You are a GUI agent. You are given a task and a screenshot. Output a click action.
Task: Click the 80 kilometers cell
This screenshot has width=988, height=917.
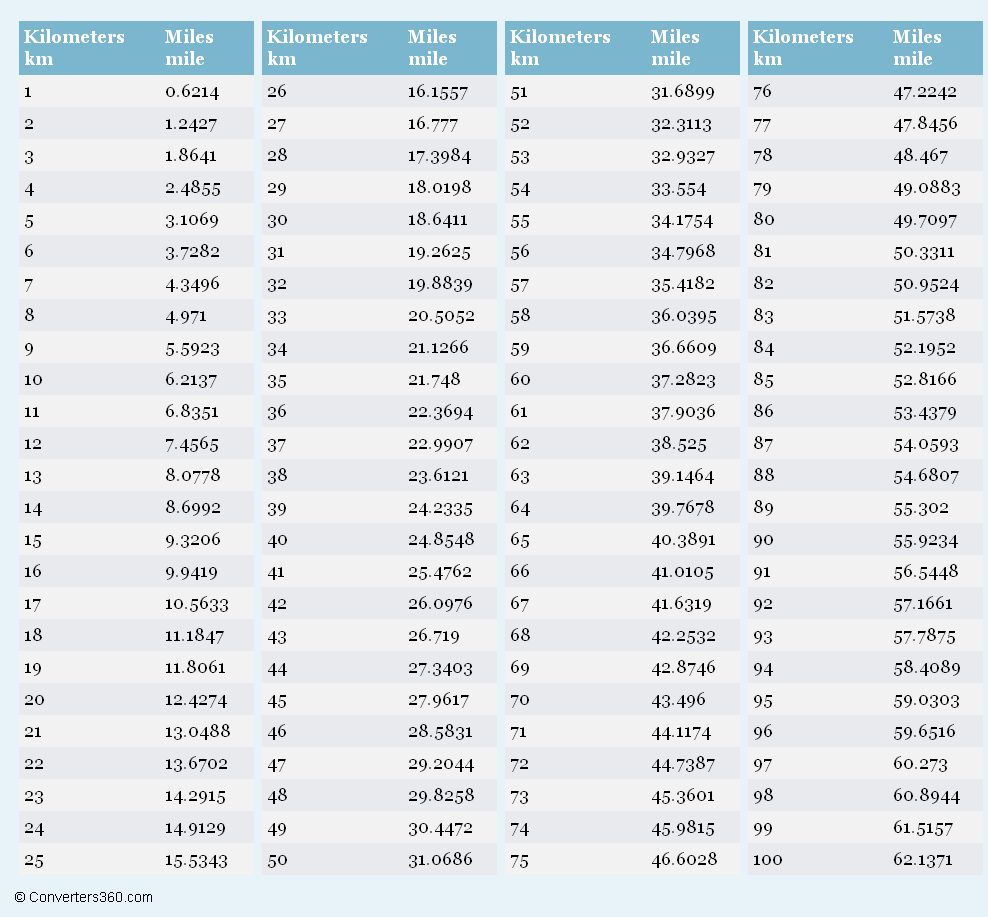764,220
